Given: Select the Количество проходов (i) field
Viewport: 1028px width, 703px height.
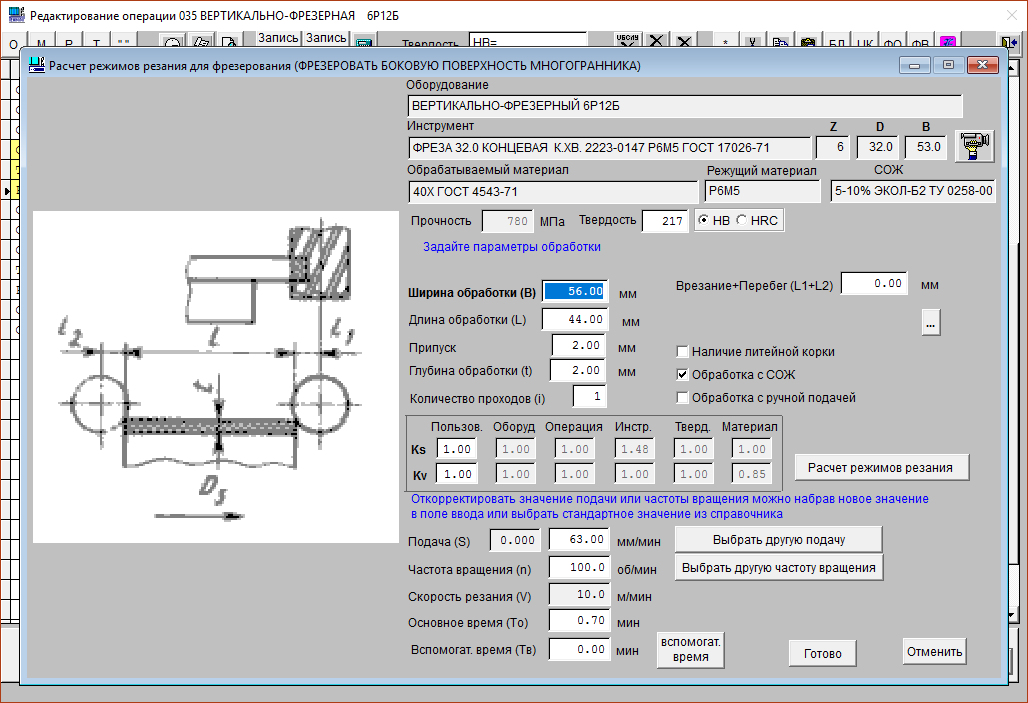Looking at the screenshot, I should tap(589, 397).
